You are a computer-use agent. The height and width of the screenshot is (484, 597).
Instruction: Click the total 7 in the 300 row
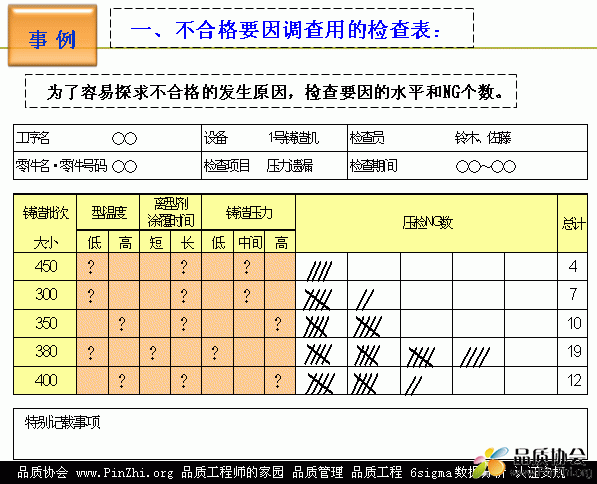pyautogui.click(x=573, y=295)
